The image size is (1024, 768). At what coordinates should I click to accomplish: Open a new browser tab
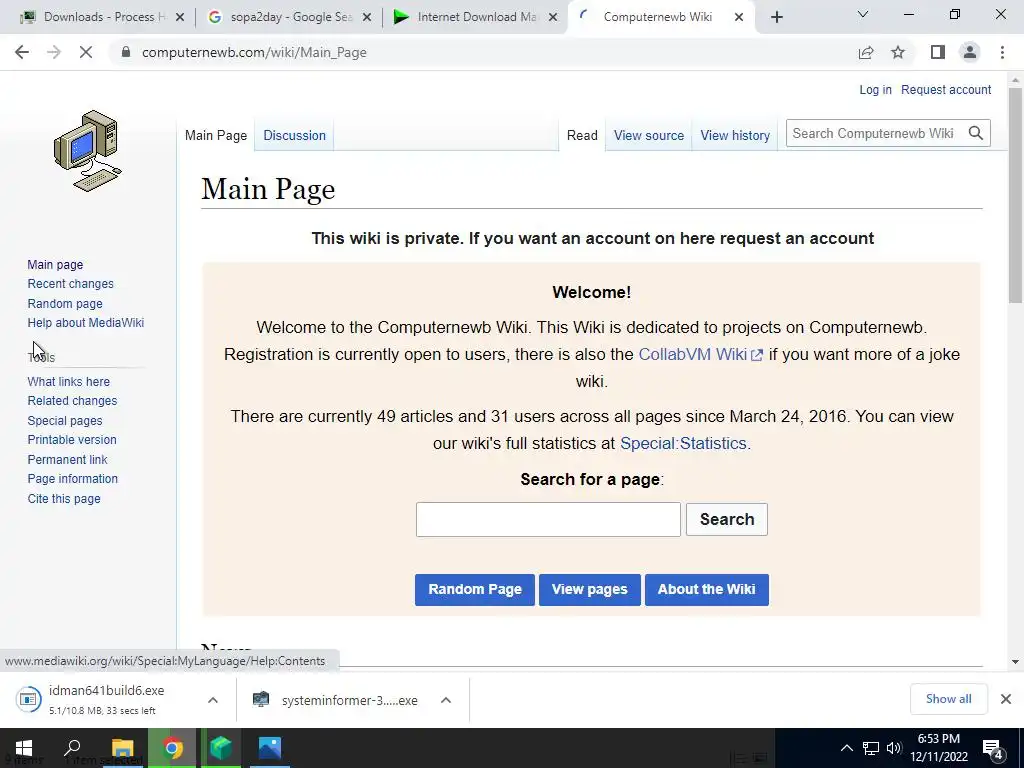[776, 17]
